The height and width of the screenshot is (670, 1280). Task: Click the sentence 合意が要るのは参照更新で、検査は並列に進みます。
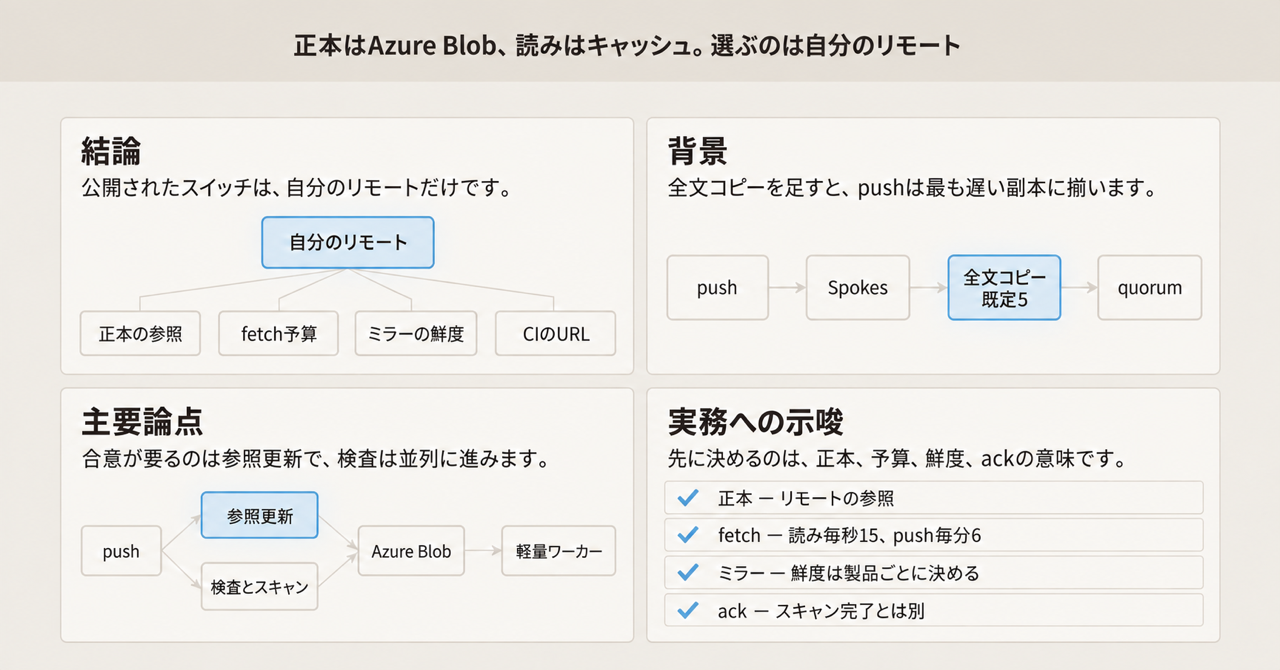(314, 459)
